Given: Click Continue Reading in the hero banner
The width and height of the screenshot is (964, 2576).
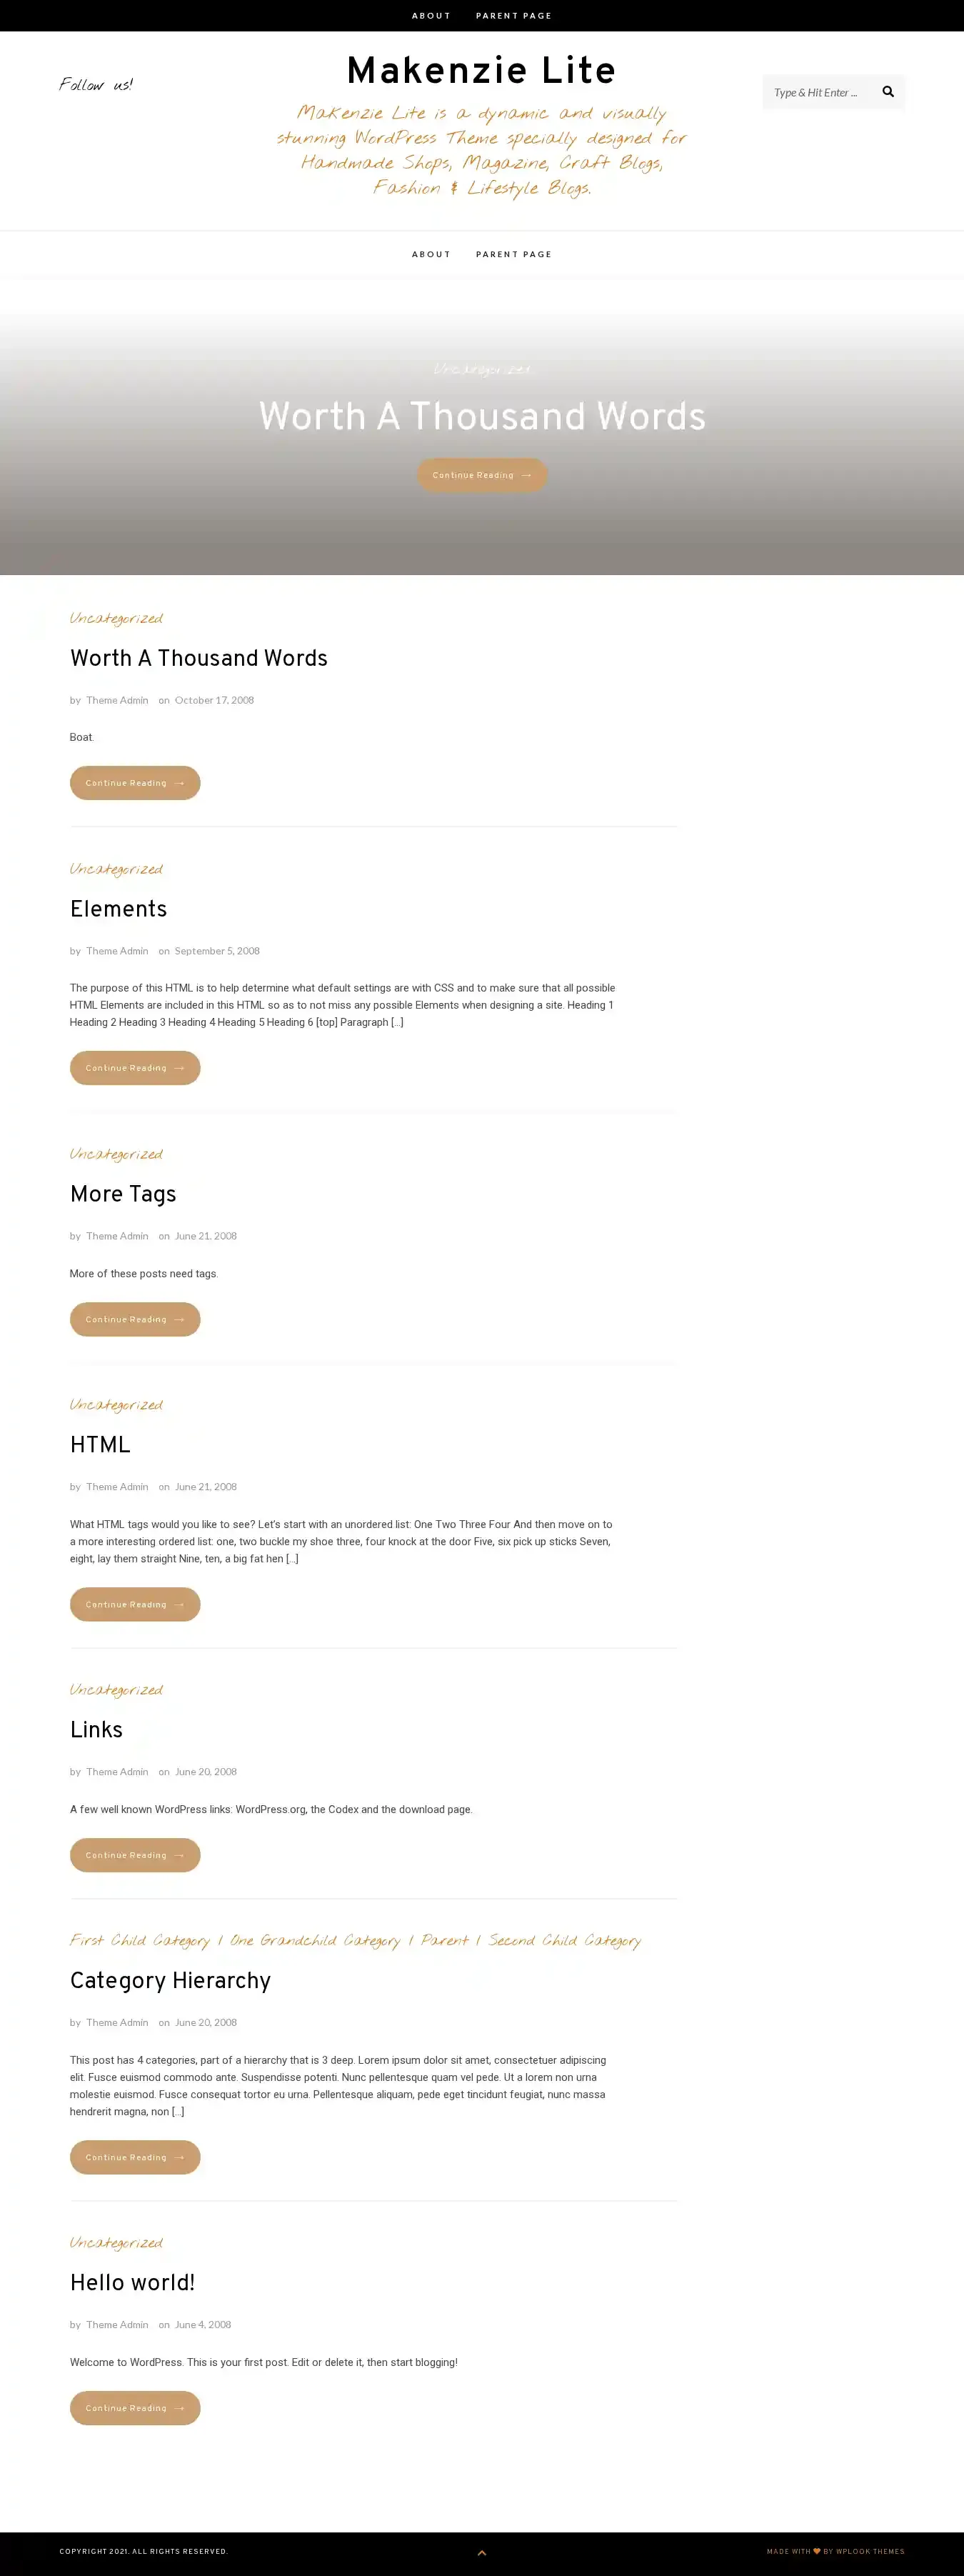Looking at the screenshot, I should (482, 475).
